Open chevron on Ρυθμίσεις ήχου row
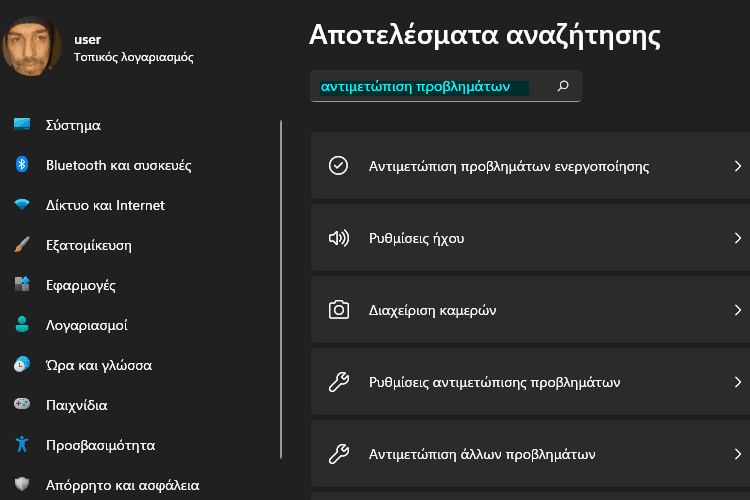The height and width of the screenshot is (500, 750). click(x=737, y=238)
